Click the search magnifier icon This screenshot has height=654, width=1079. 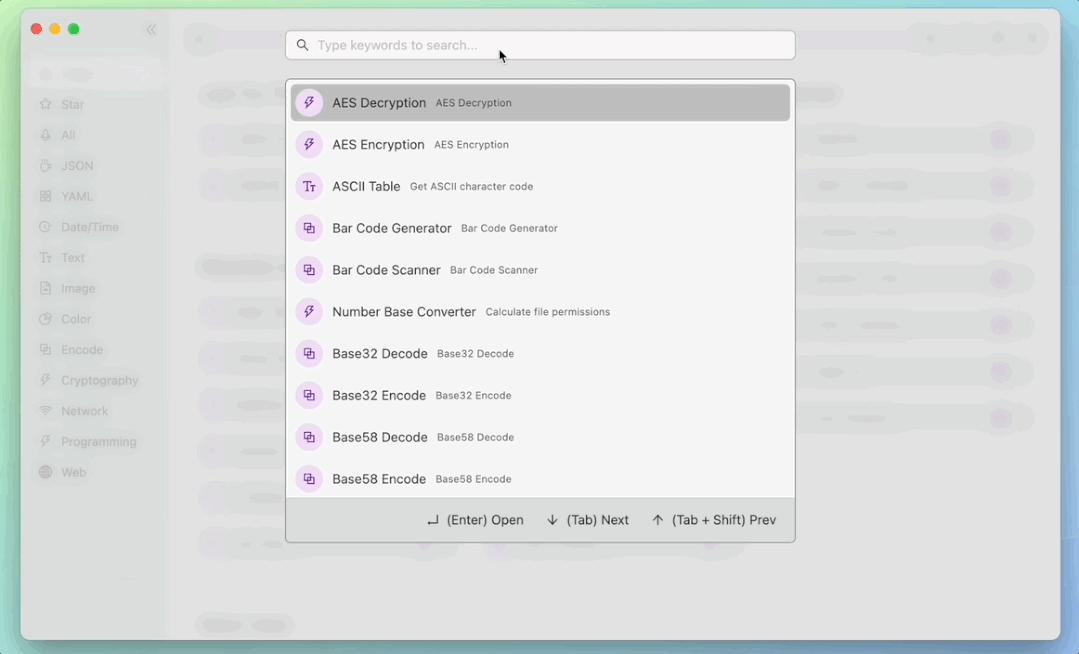[302, 45]
